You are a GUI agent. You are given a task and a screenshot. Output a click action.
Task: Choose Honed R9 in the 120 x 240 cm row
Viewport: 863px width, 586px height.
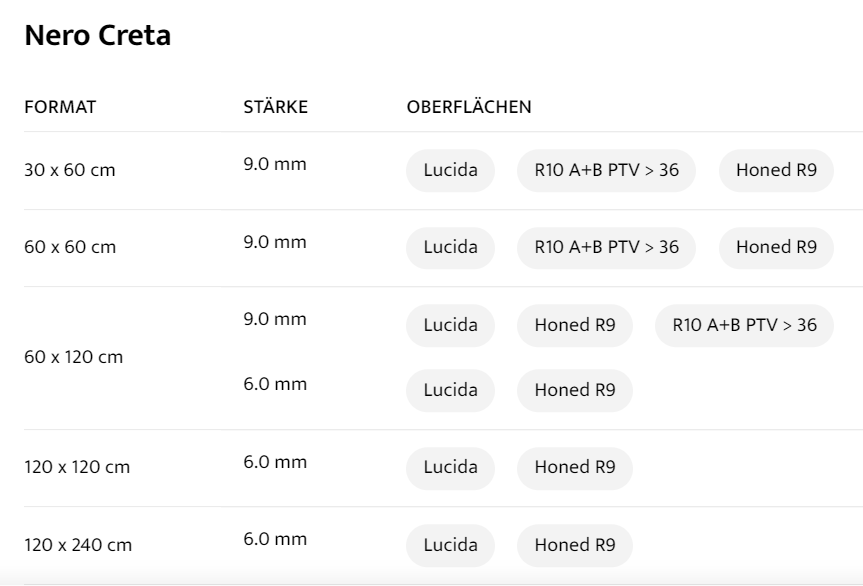click(x=574, y=545)
